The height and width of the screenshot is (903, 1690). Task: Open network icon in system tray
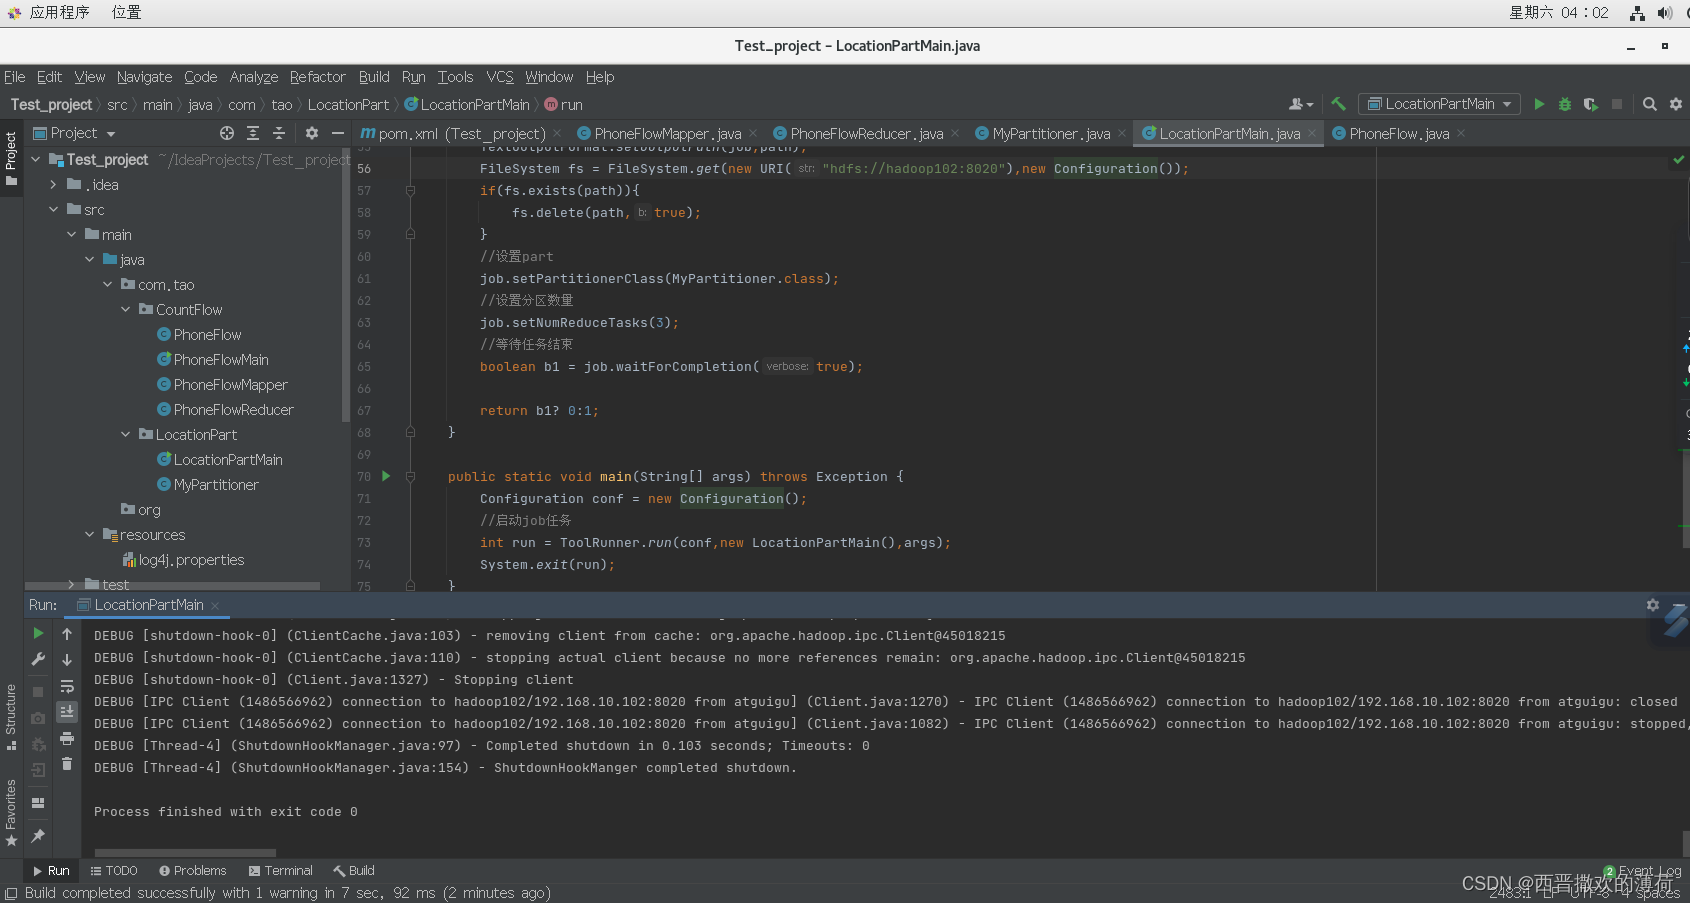tap(1637, 13)
